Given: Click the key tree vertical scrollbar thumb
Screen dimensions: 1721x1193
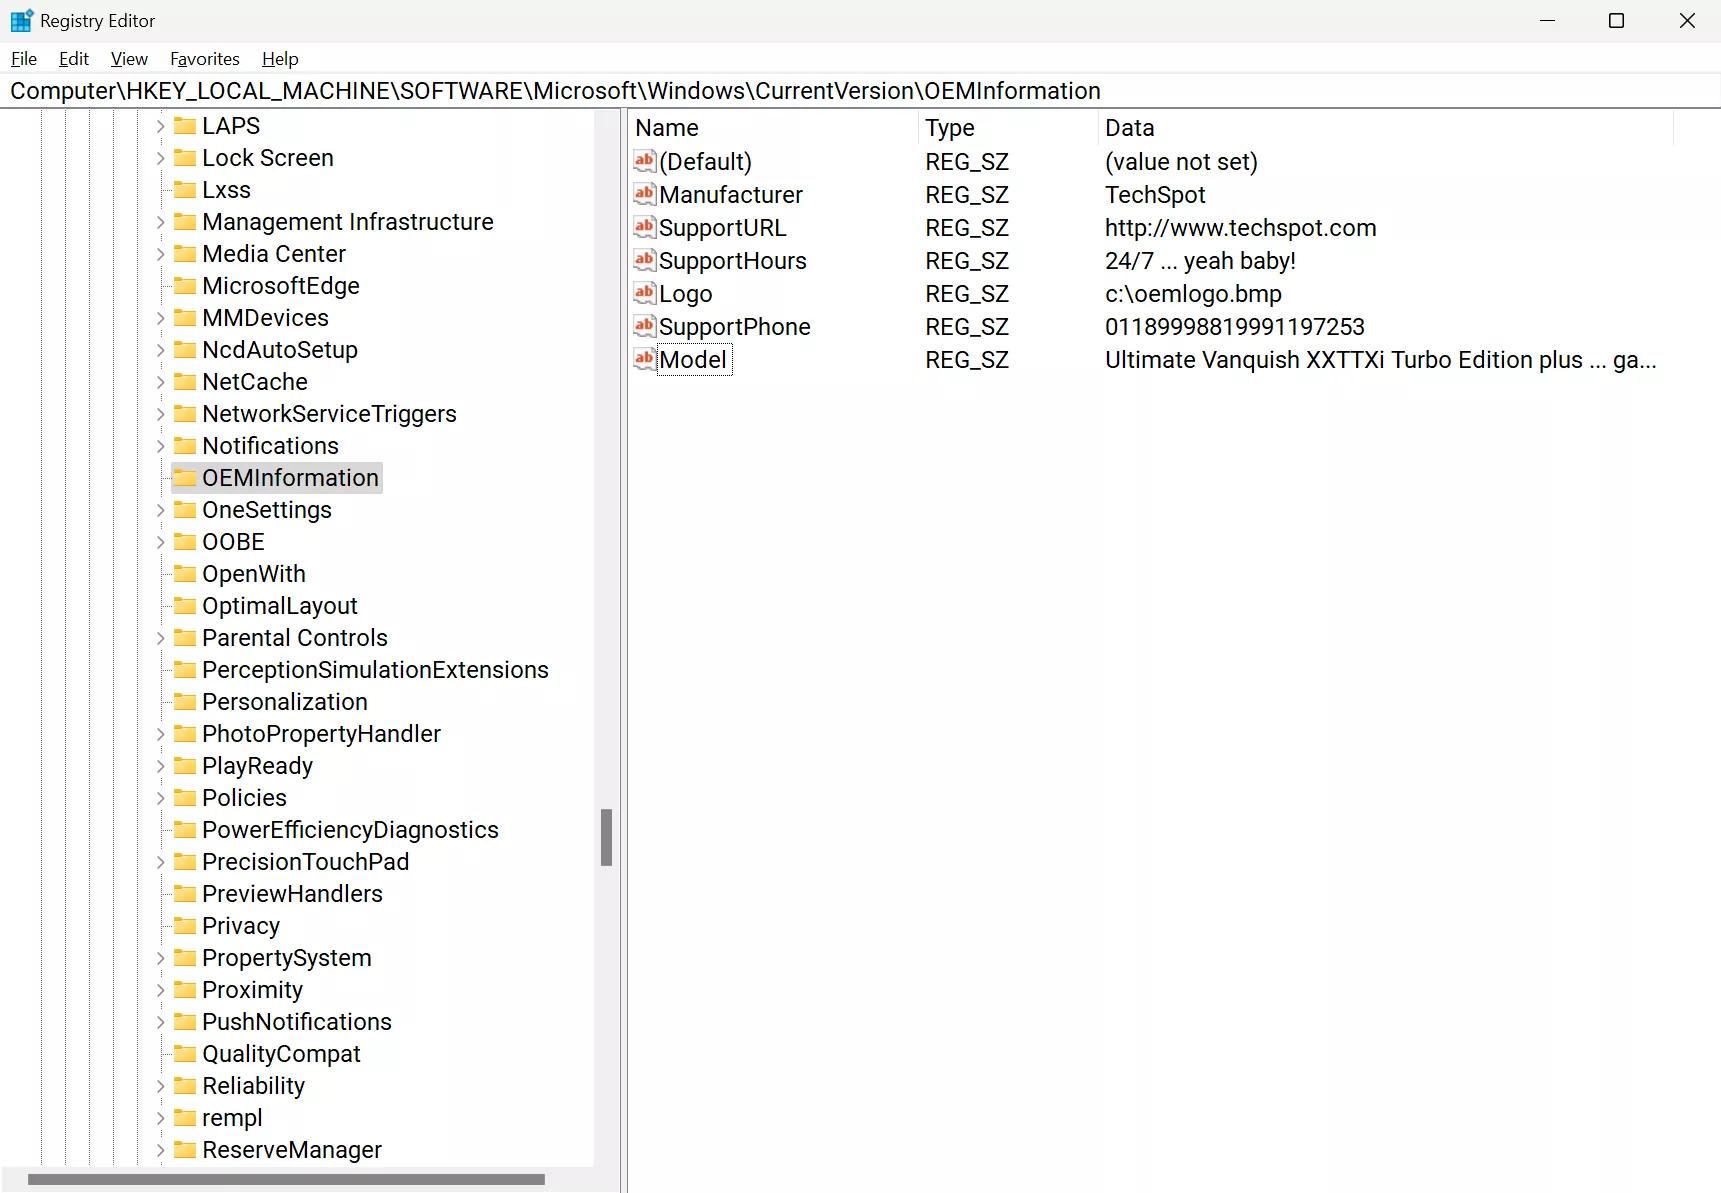Looking at the screenshot, I should [x=606, y=837].
